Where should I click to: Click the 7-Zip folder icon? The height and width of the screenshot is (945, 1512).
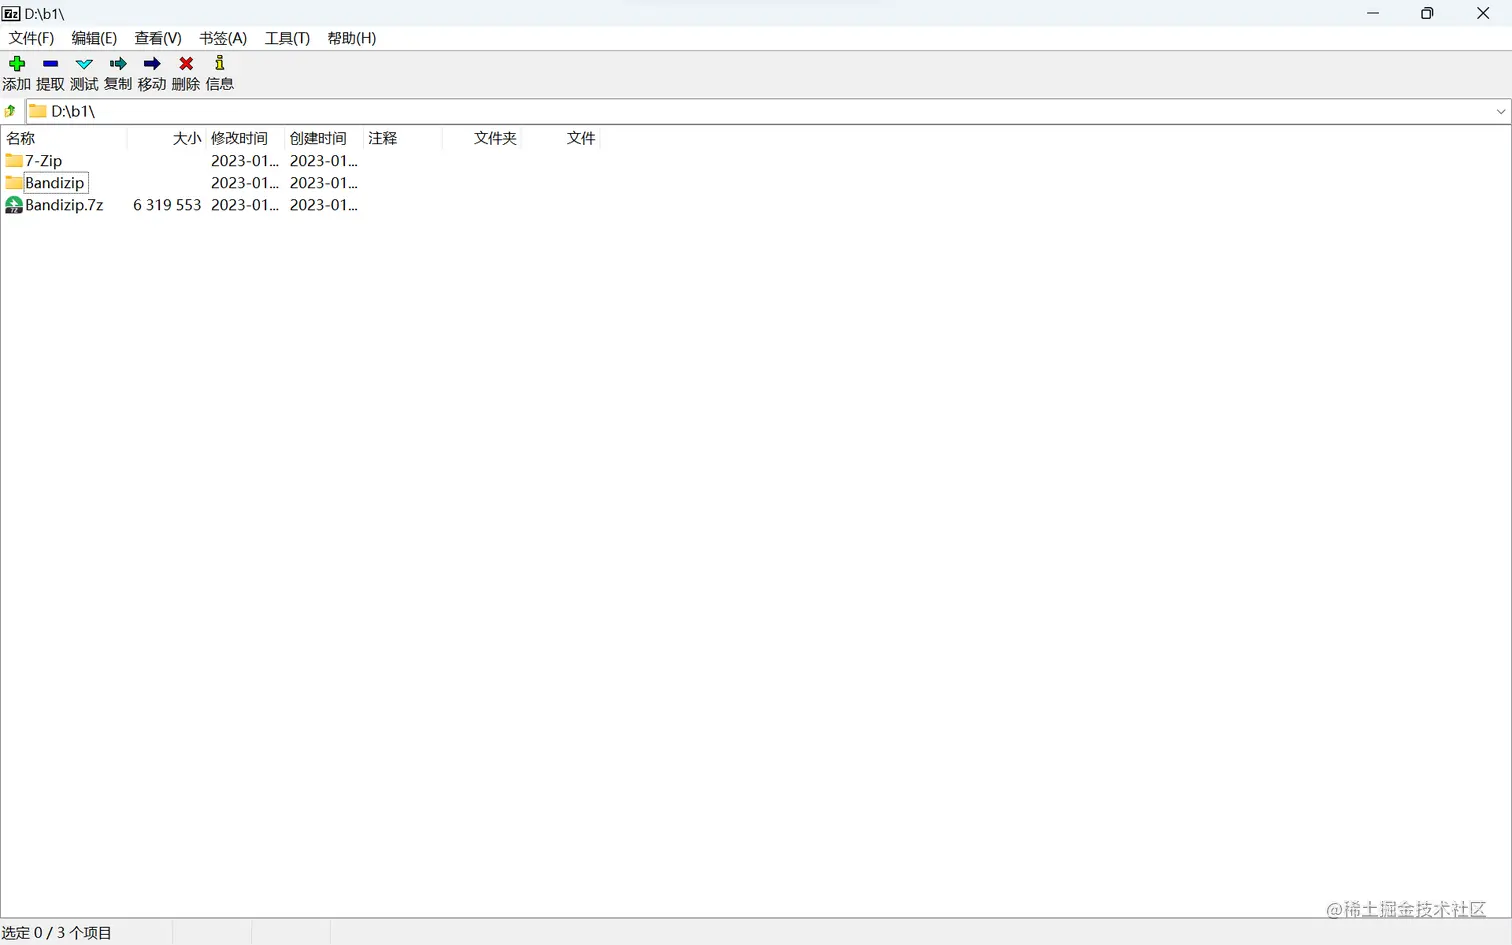pos(14,160)
